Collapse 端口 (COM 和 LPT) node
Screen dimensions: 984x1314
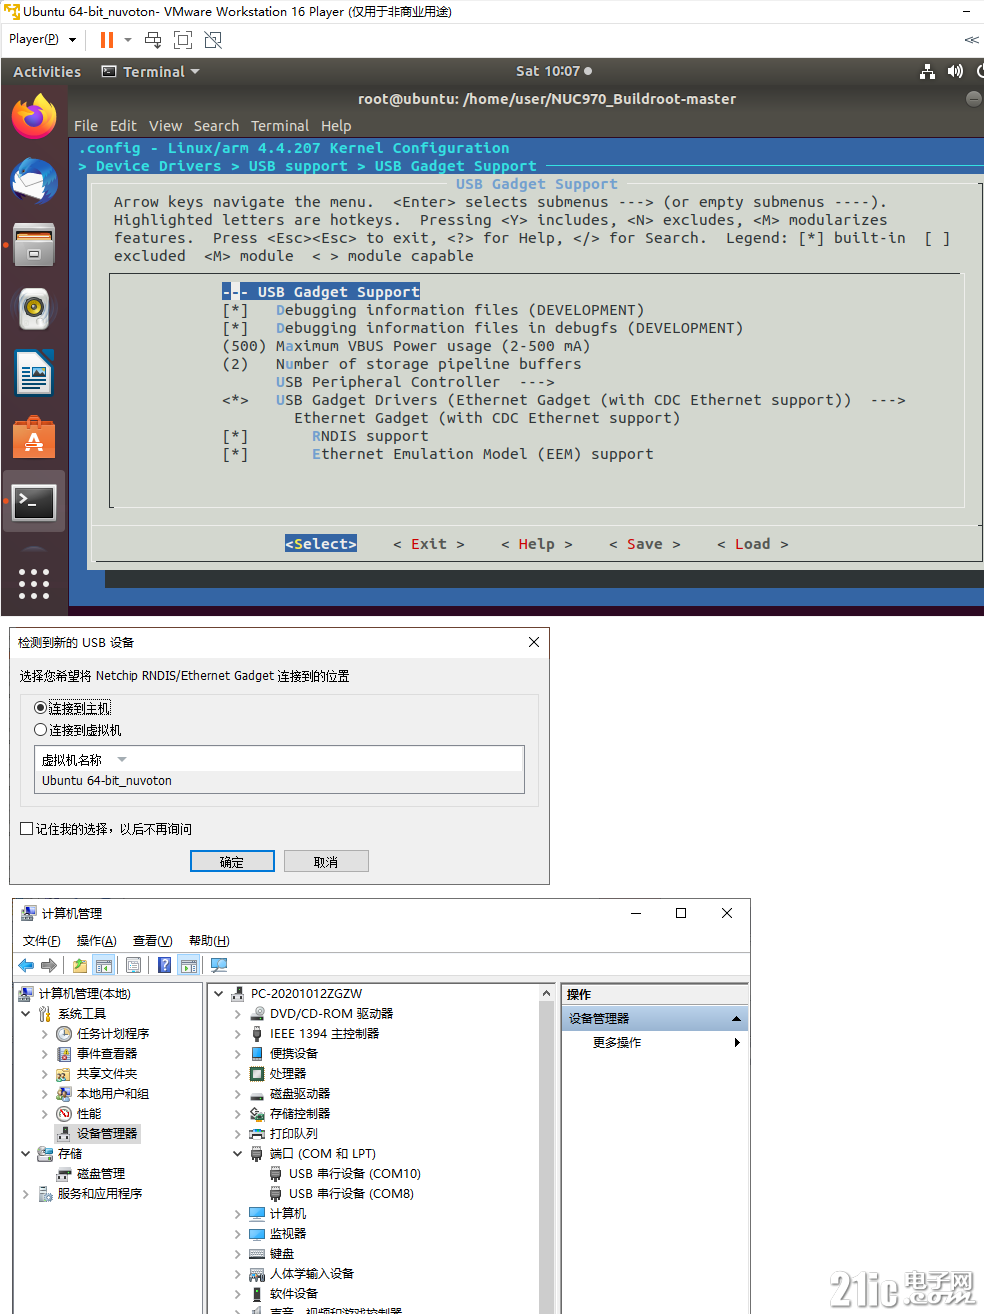click(x=238, y=1154)
